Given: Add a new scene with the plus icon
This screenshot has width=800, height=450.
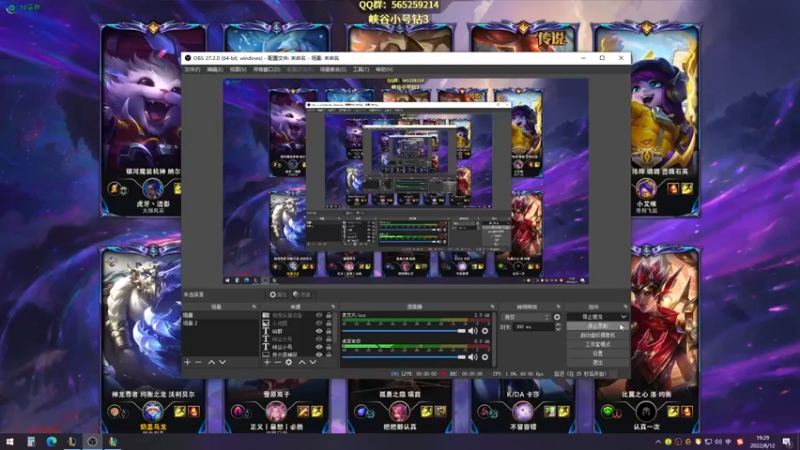Looking at the screenshot, I should (x=187, y=362).
